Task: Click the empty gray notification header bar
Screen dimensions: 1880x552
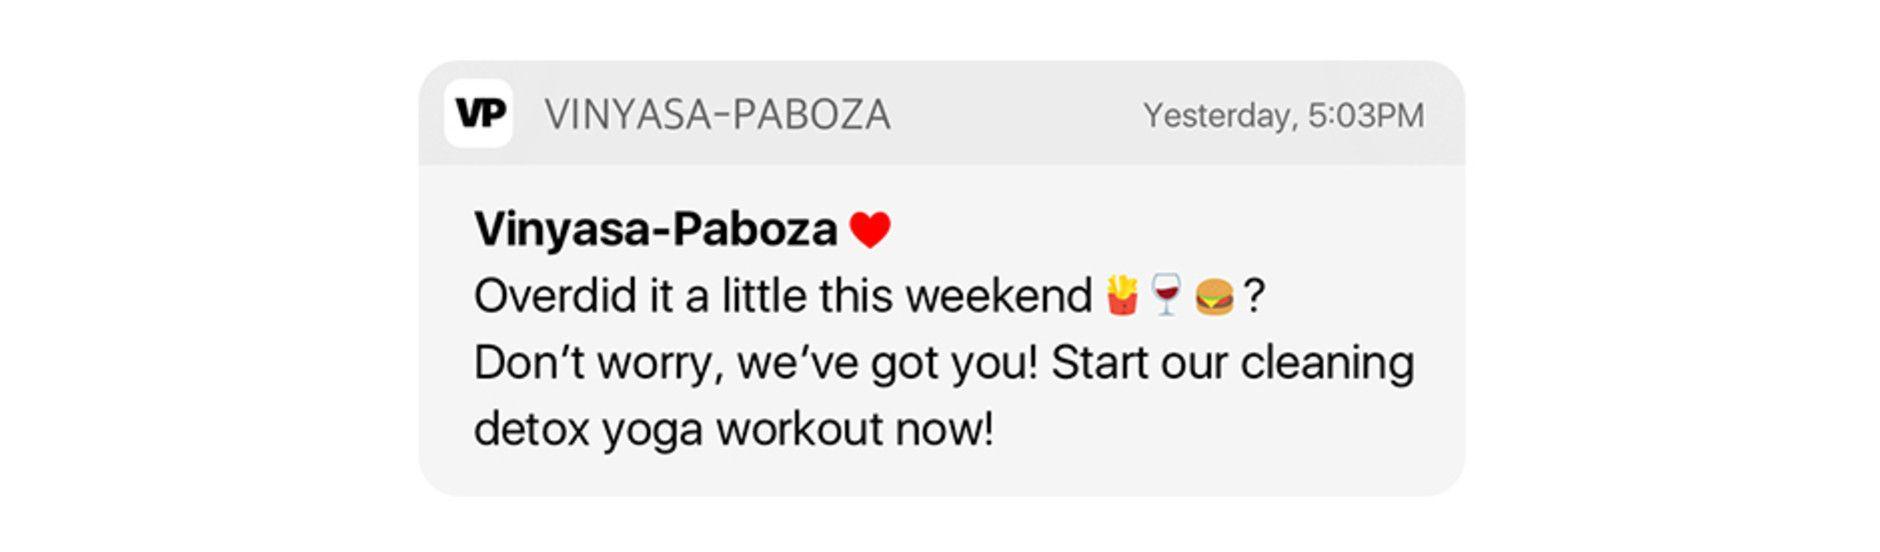Action: click(x=1015, y=114)
